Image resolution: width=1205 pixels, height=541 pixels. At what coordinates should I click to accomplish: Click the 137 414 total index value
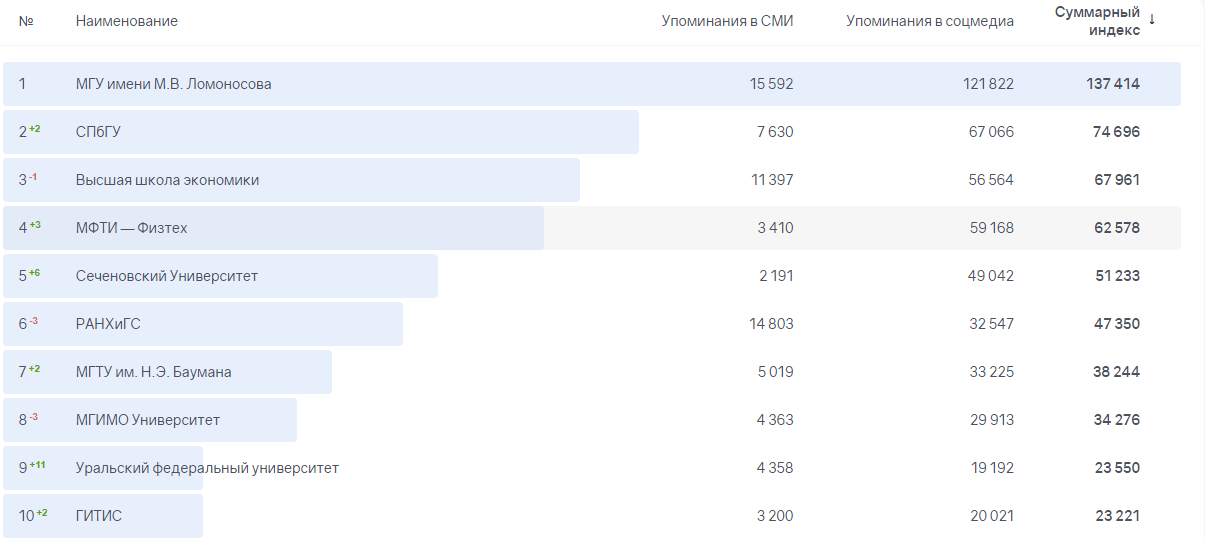point(1112,84)
